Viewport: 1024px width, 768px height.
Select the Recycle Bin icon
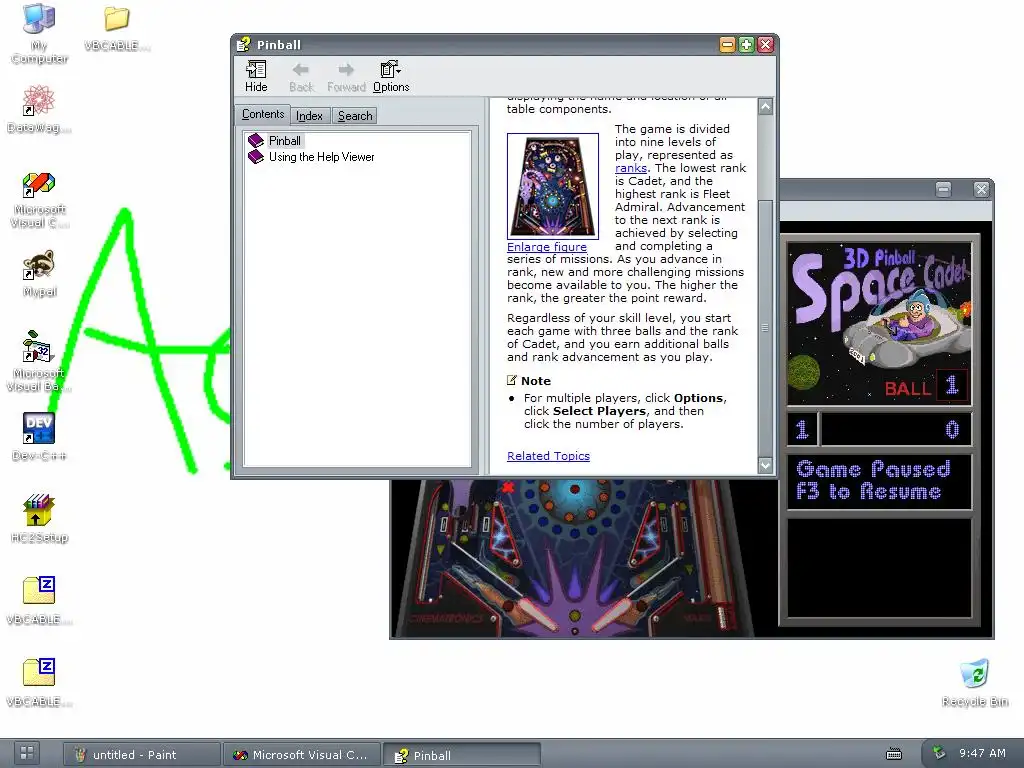pyautogui.click(x=975, y=683)
